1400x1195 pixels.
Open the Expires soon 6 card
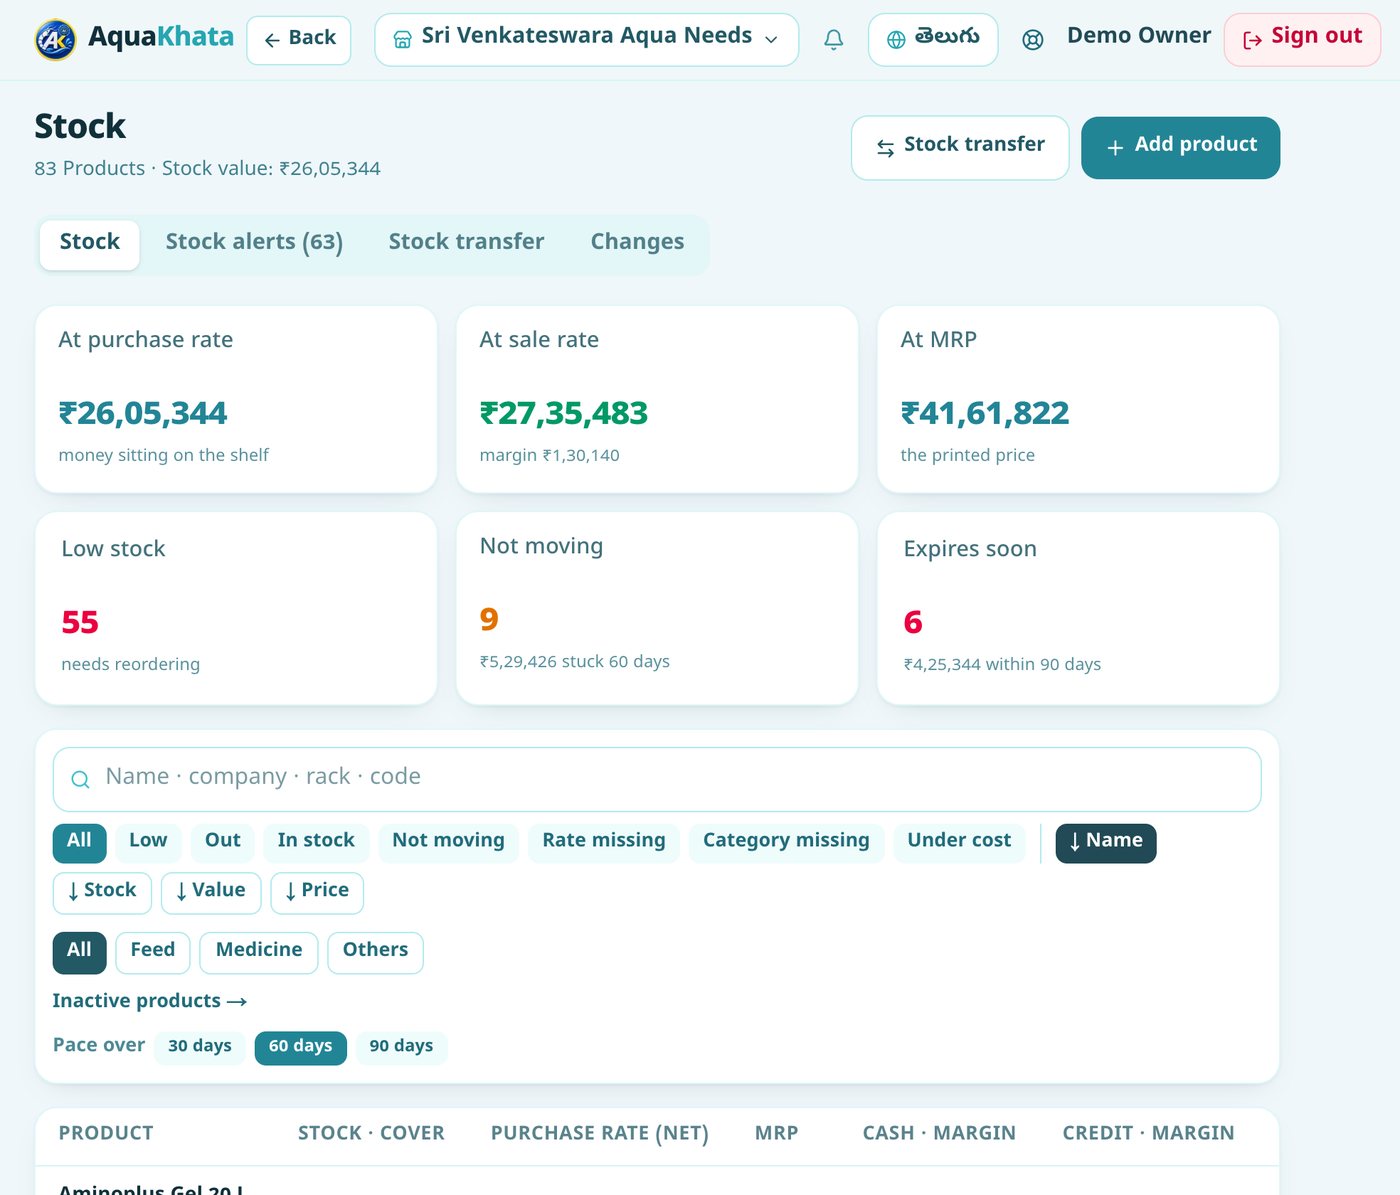(x=1078, y=608)
